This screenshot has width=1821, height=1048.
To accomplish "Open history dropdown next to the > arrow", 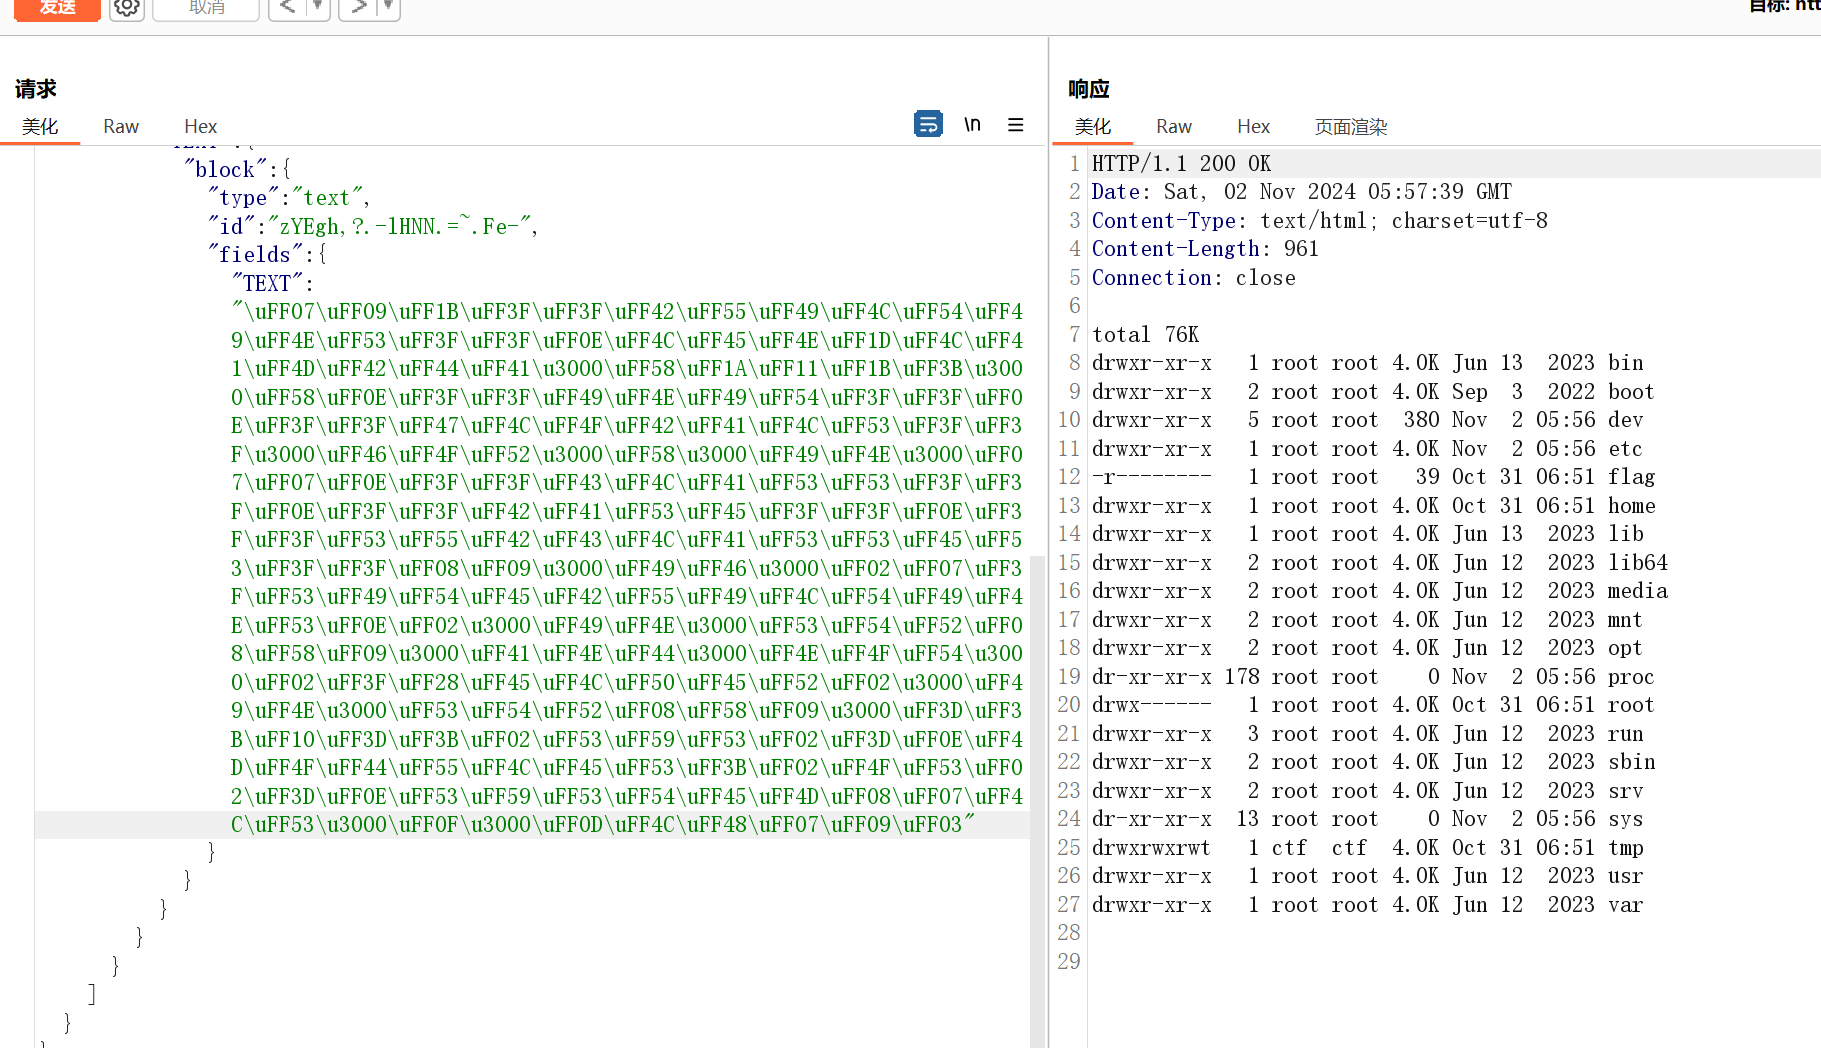I will pos(389,8).
